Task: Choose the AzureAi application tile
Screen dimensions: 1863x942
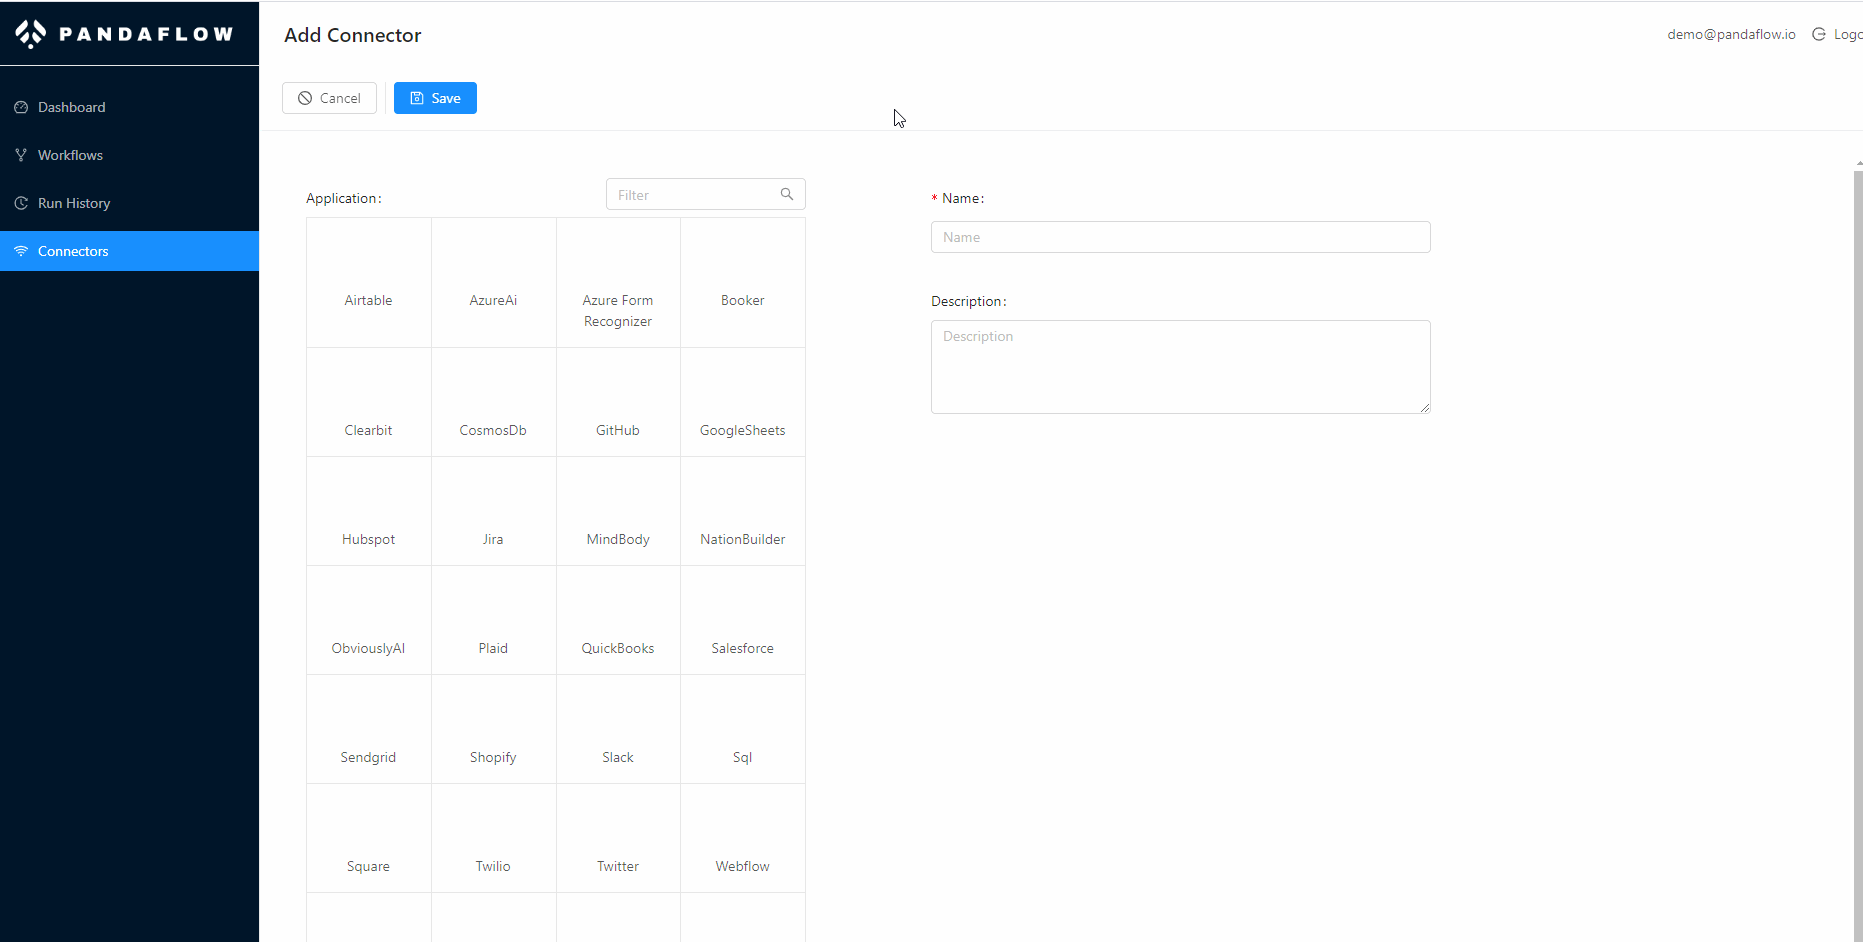Action: pyautogui.click(x=493, y=283)
